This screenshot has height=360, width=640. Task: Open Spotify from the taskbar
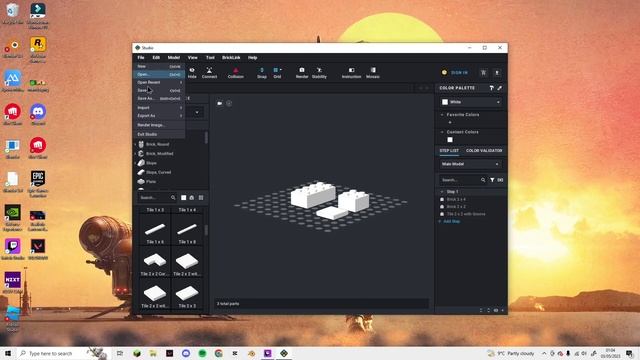point(202,353)
